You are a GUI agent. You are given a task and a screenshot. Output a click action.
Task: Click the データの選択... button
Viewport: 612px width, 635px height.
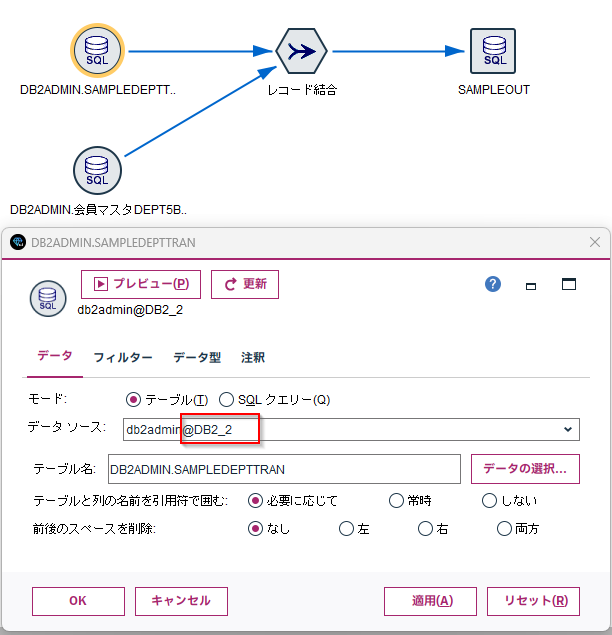click(x=525, y=469)
